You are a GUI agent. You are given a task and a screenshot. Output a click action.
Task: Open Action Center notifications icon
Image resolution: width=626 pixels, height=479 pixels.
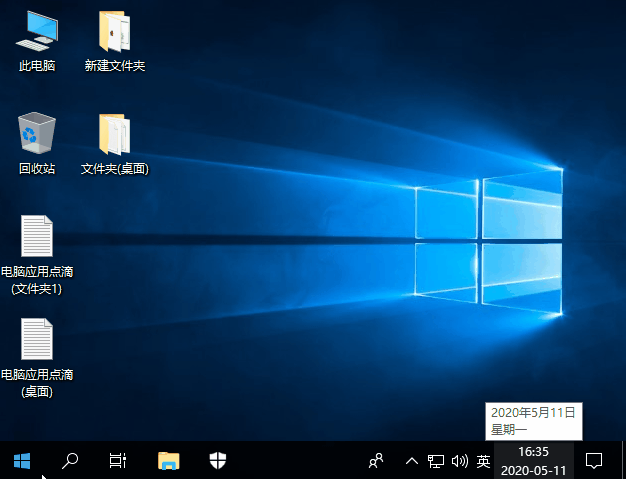[x=594, y=461]
